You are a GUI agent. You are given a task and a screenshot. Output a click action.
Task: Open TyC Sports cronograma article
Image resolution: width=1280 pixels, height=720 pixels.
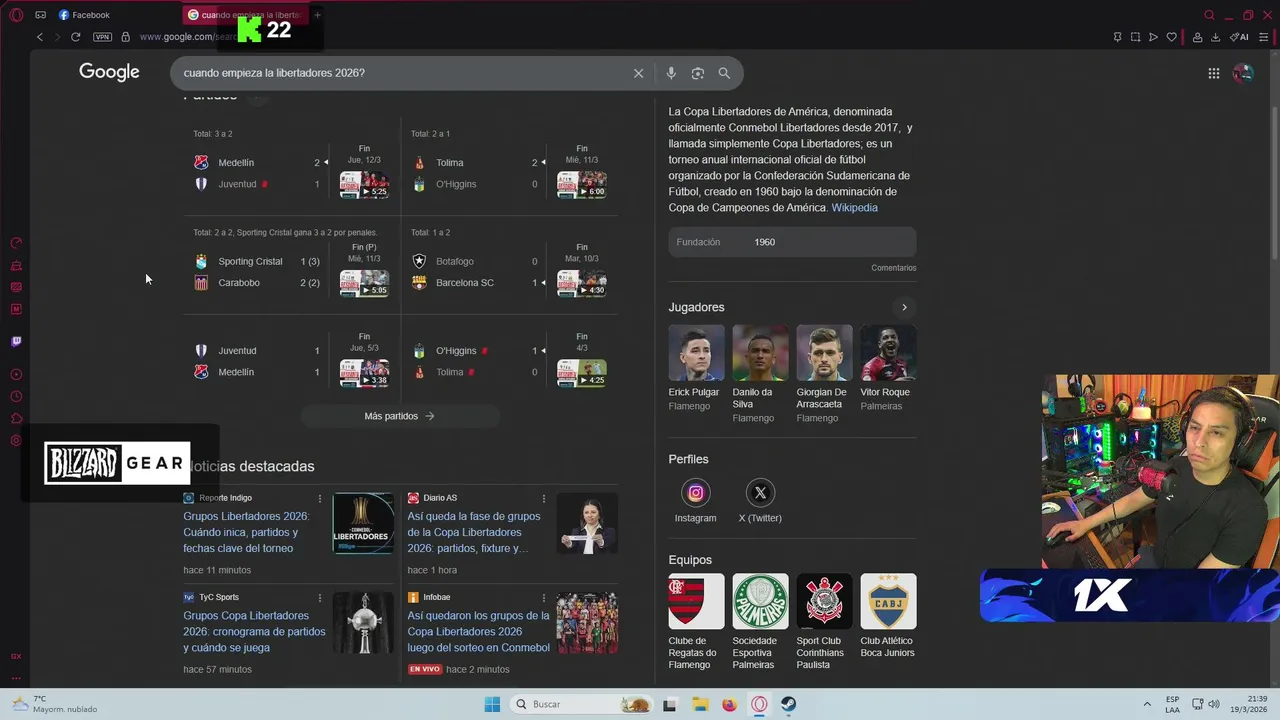click(x=254, y=632)
